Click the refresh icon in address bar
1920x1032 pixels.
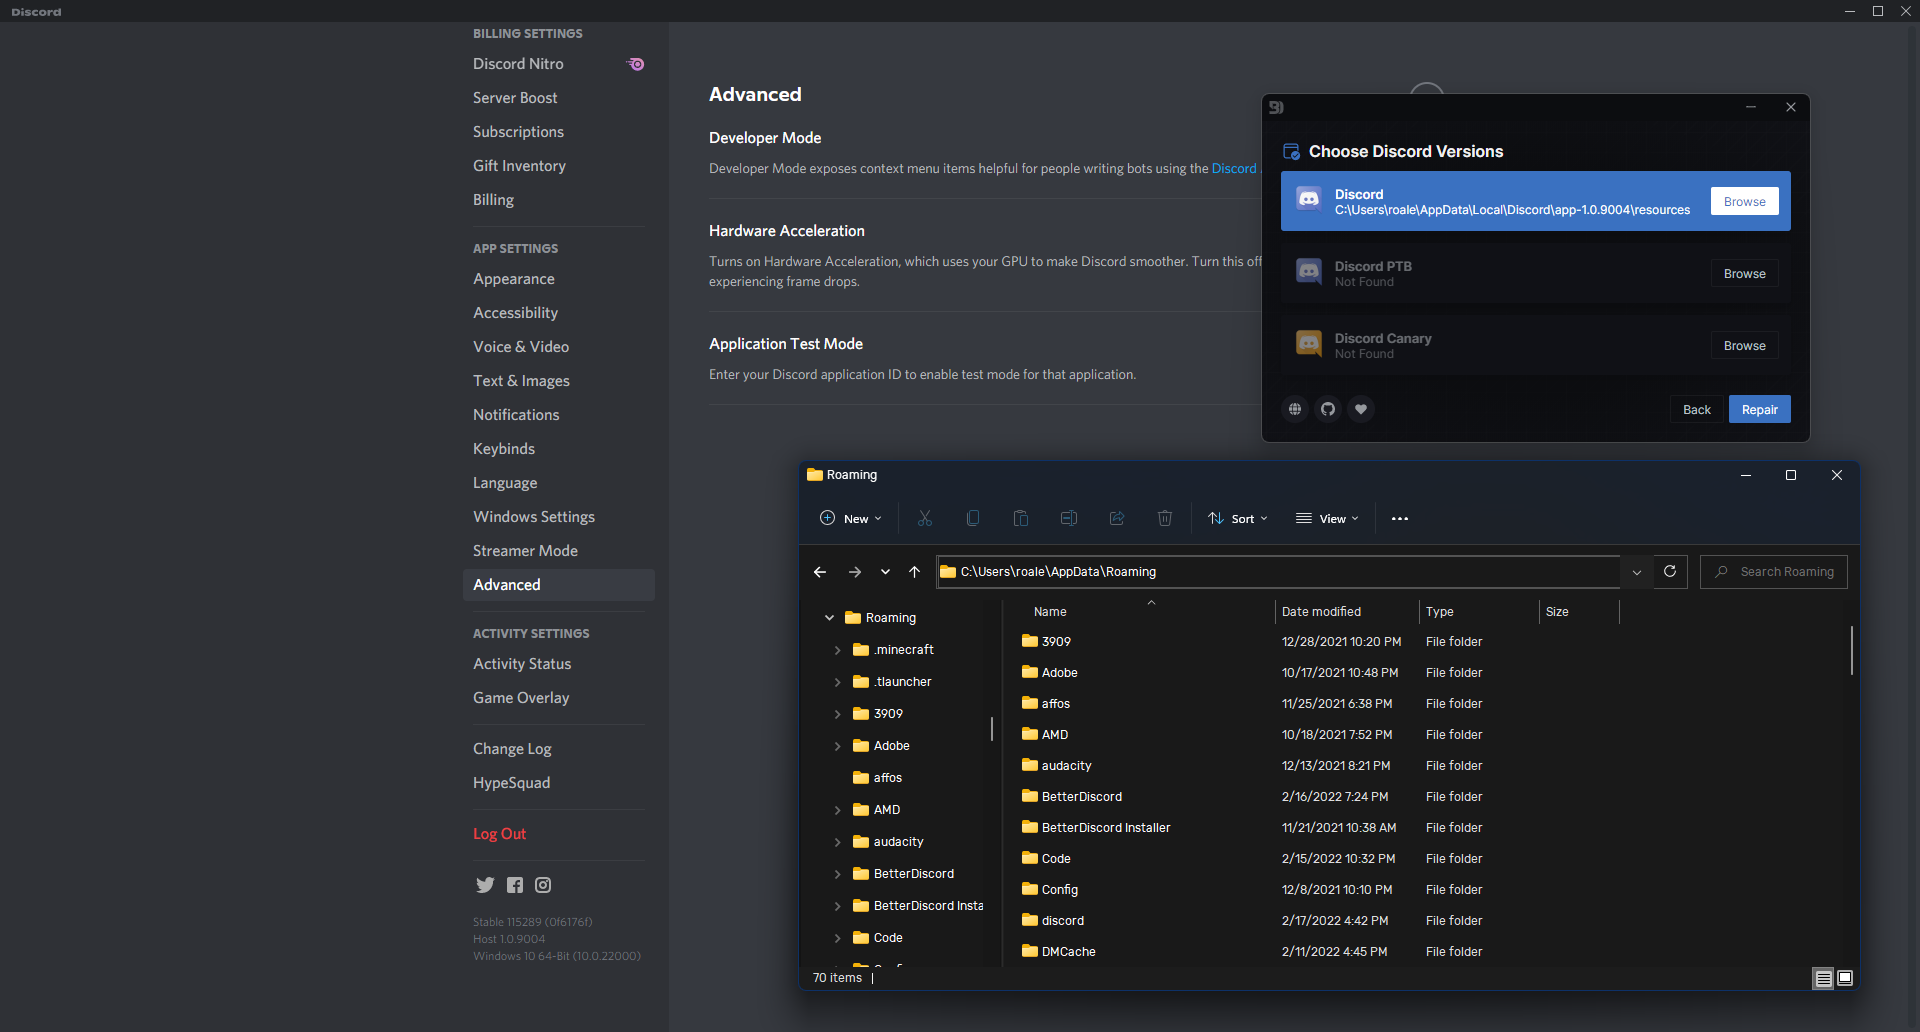(x=1669, y=571)
